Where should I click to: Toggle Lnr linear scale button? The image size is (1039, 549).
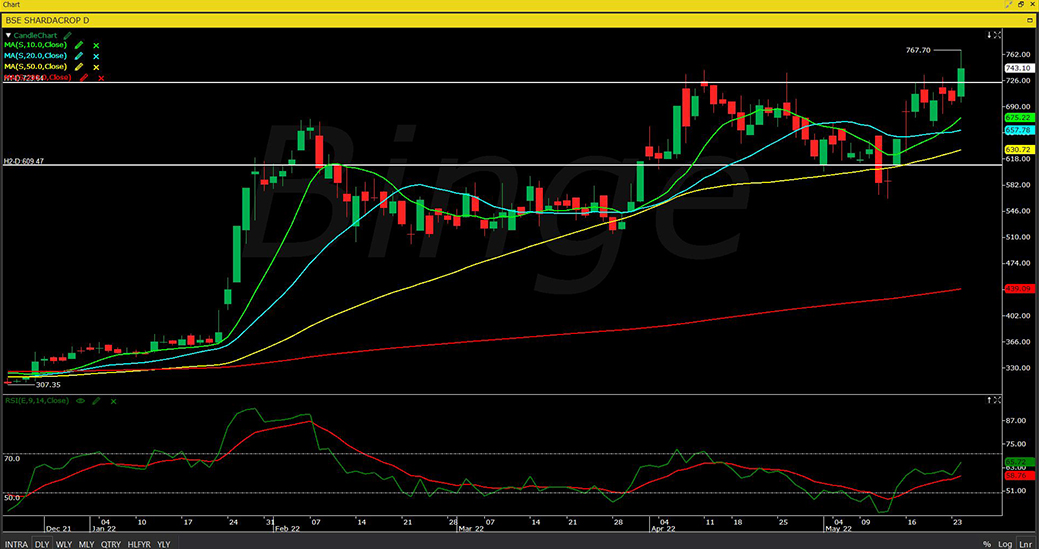pos(1026,544)
